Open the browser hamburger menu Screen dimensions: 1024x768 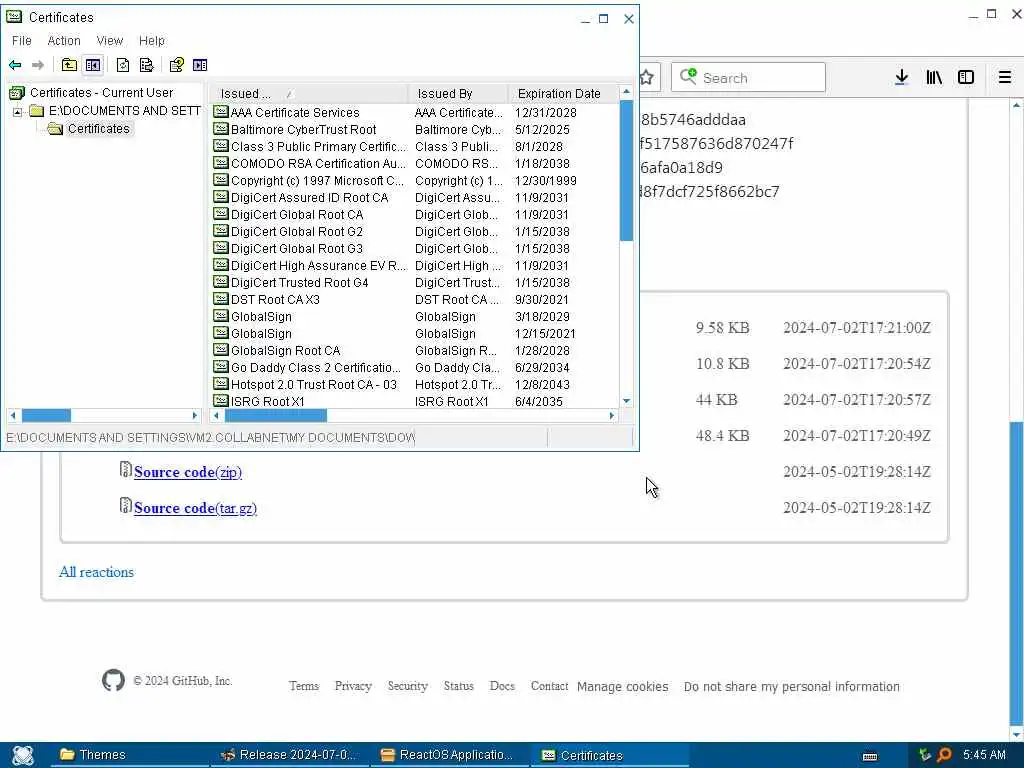1005,77
